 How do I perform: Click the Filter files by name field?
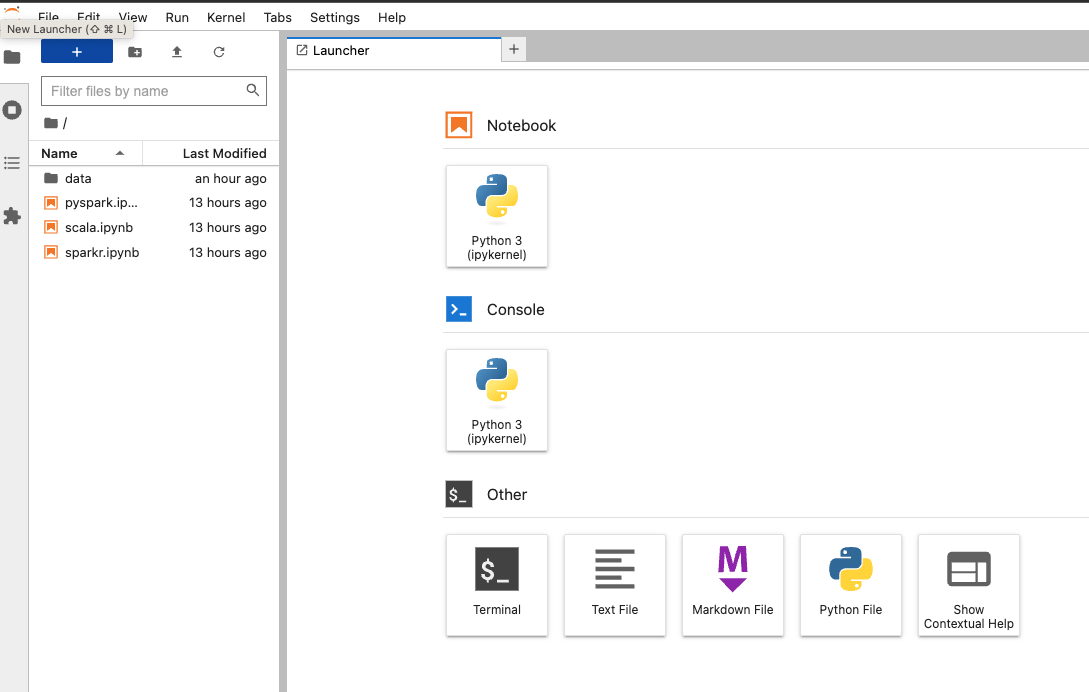[154, 91]
